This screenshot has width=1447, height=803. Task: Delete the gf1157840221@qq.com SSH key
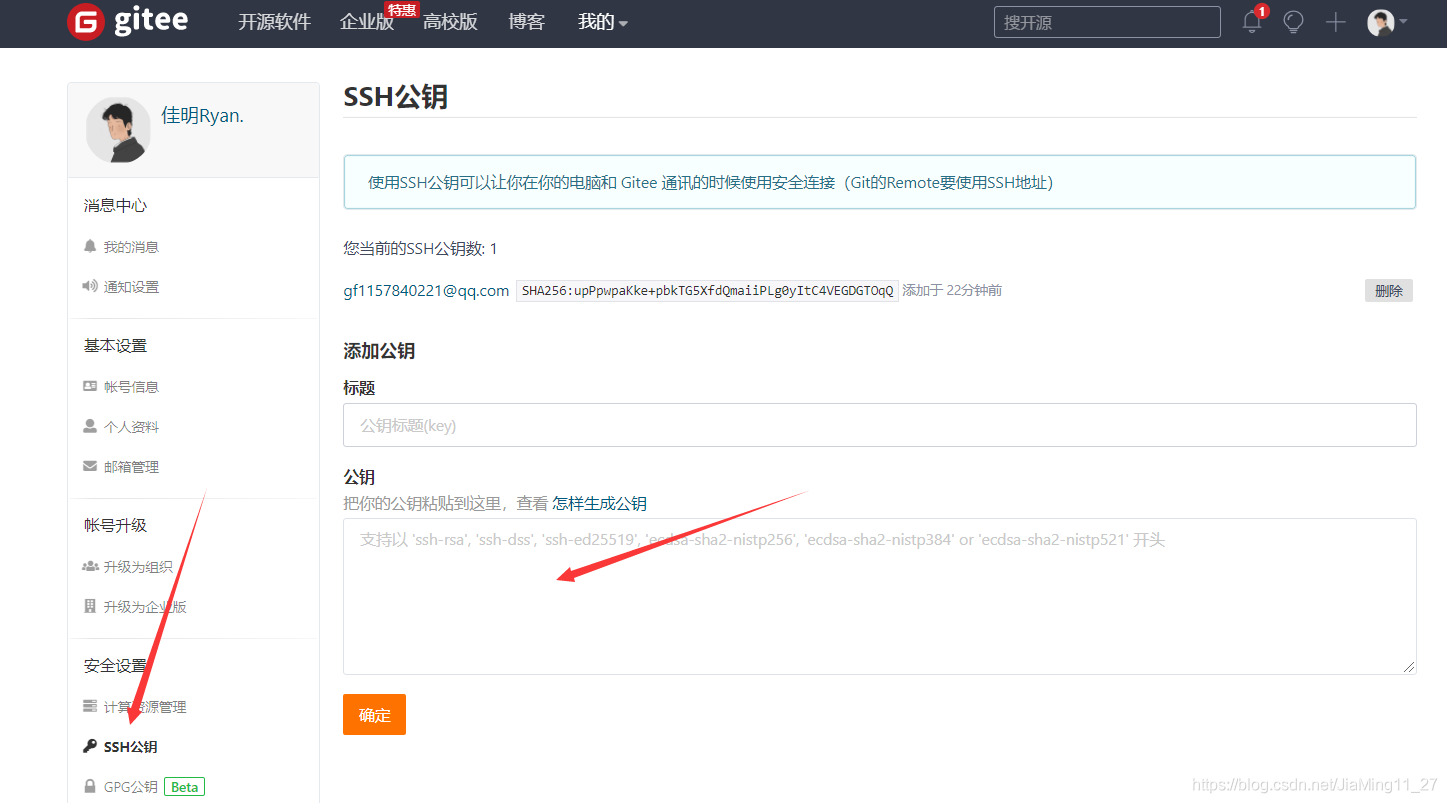[1389, 291]
